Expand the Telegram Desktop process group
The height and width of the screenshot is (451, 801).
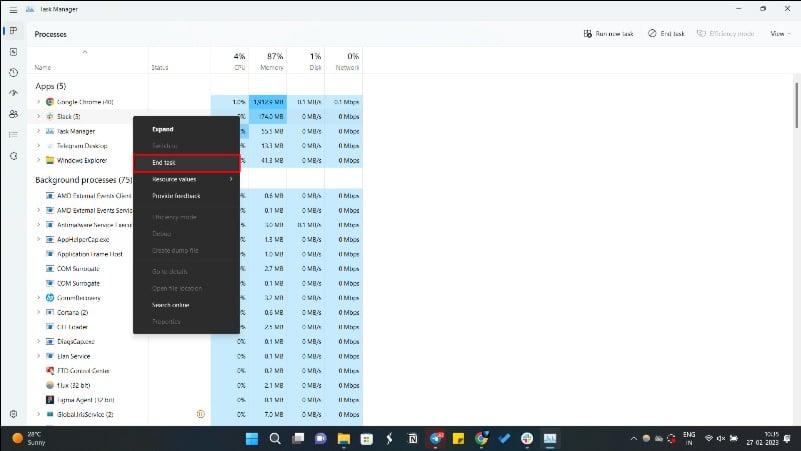(x=38, y=146)
